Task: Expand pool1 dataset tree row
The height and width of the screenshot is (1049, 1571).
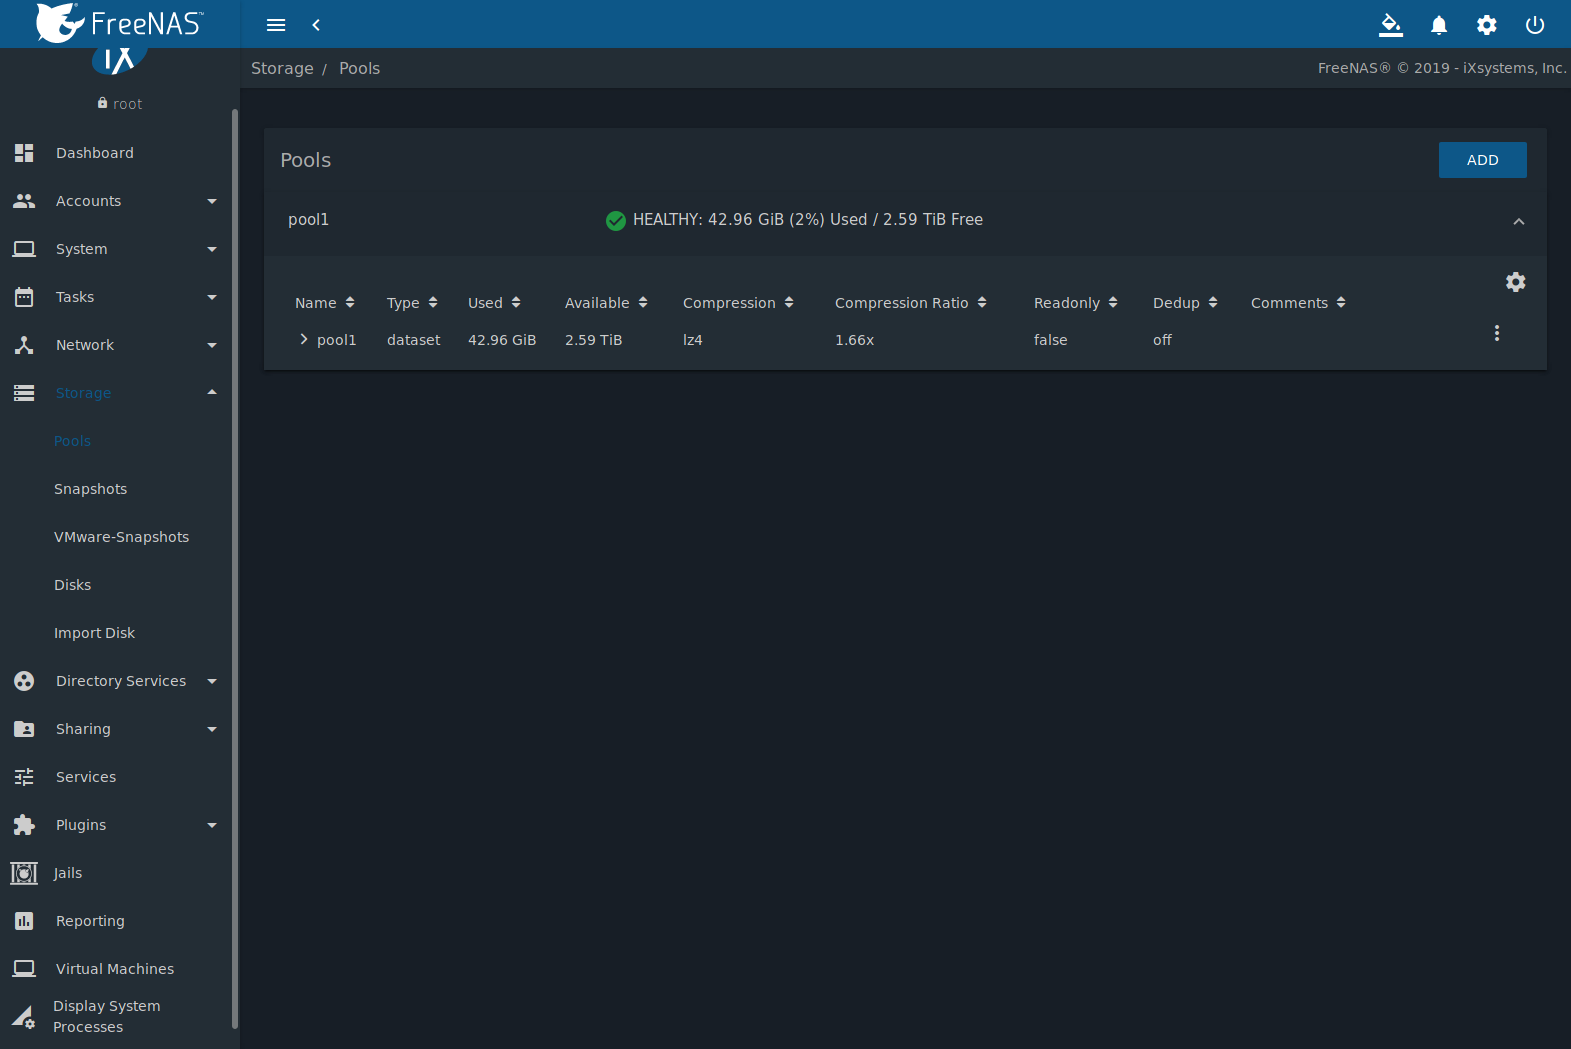Action: click(304, 340)
